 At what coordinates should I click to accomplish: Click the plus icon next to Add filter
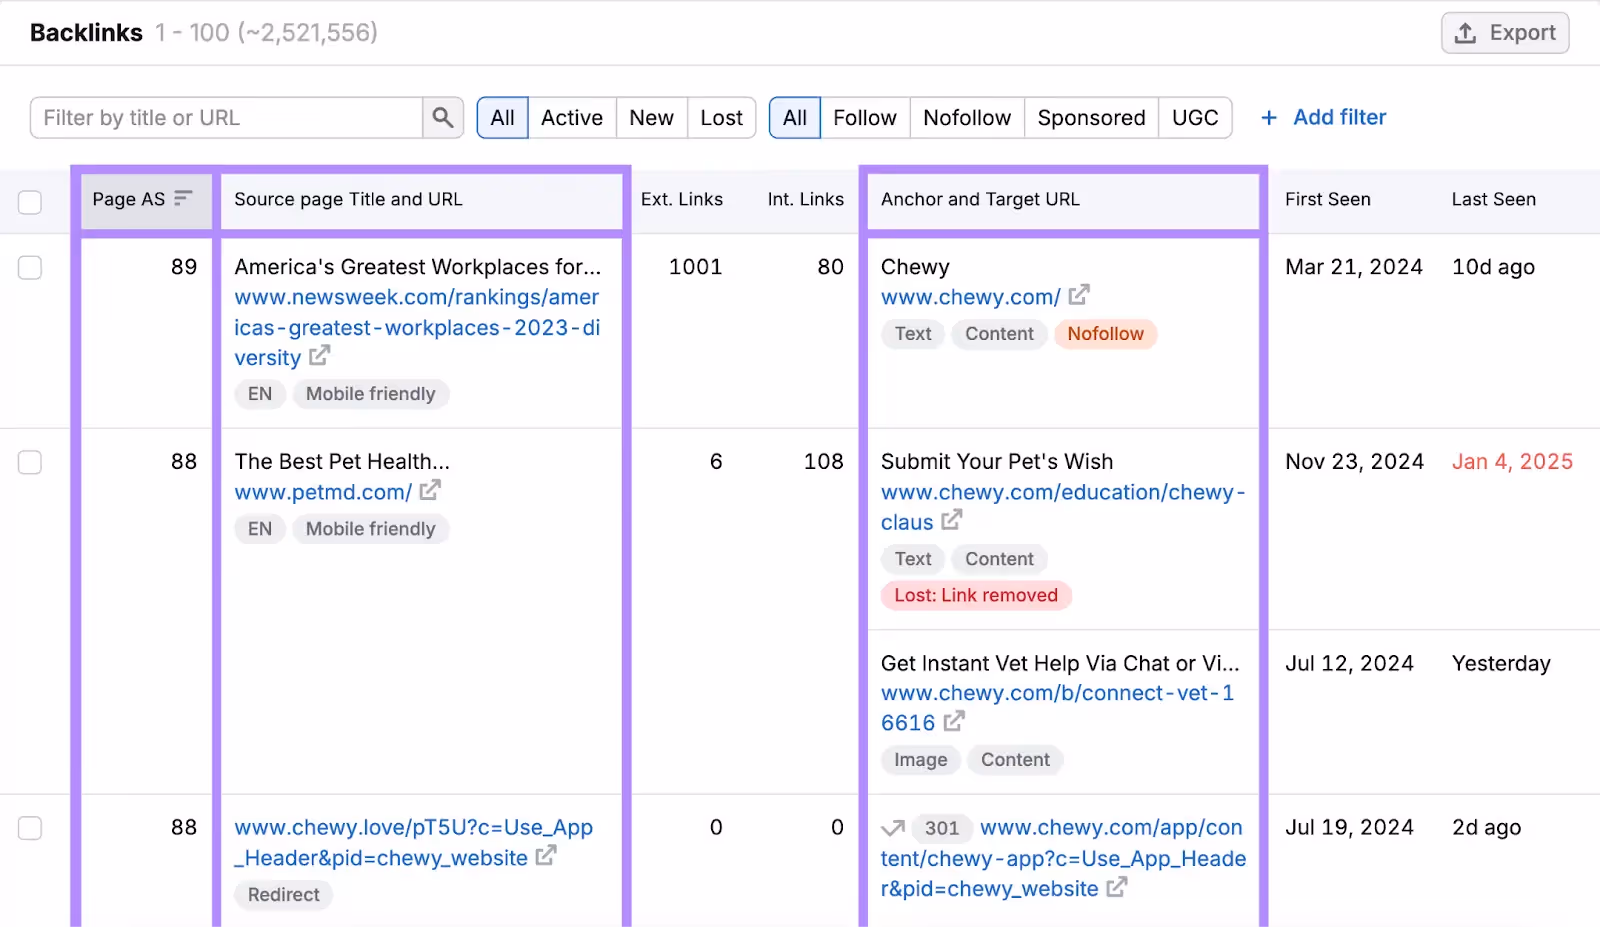coord(1268,117)
